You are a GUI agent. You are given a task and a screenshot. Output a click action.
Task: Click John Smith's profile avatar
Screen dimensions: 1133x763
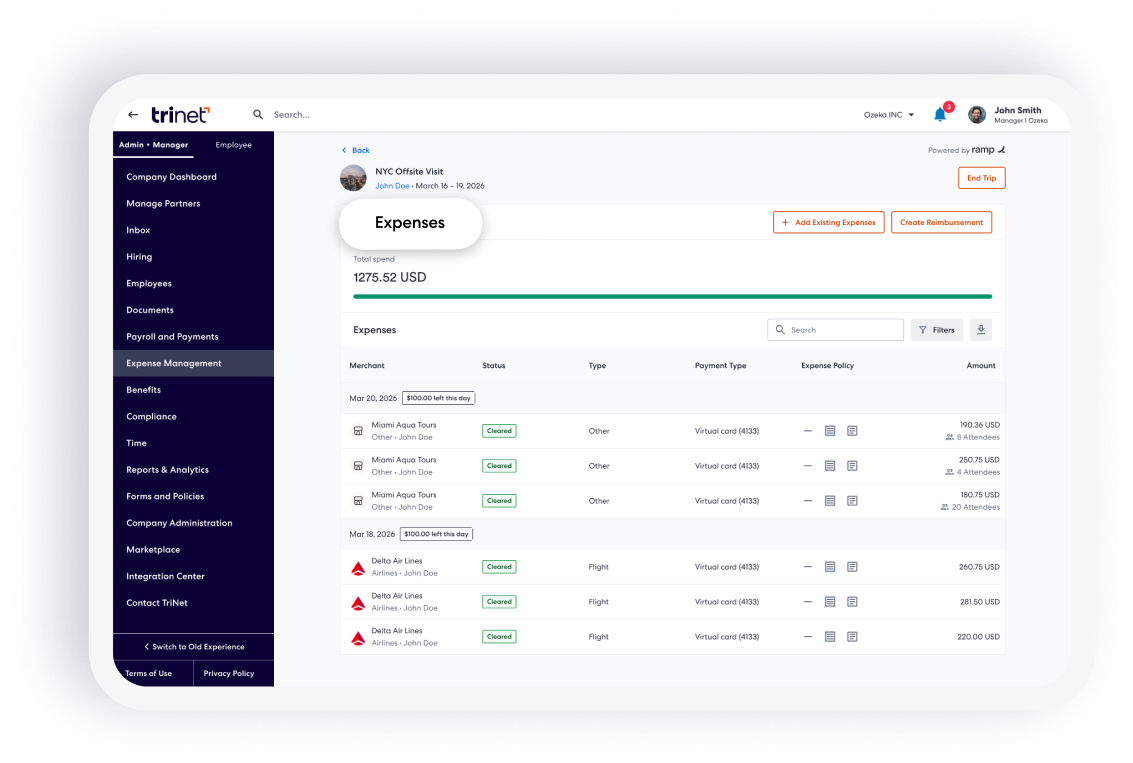[x=977, y=114]
